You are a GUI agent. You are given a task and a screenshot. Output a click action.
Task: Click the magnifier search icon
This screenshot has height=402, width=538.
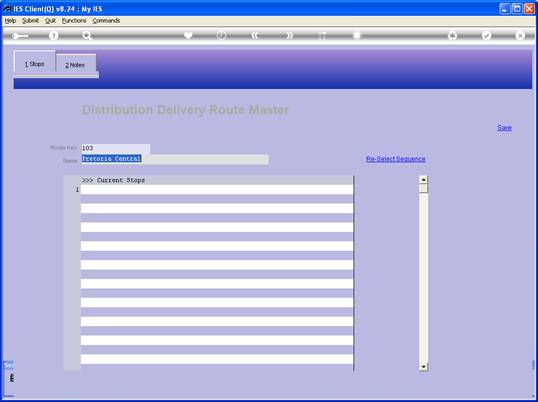point(87,35)
